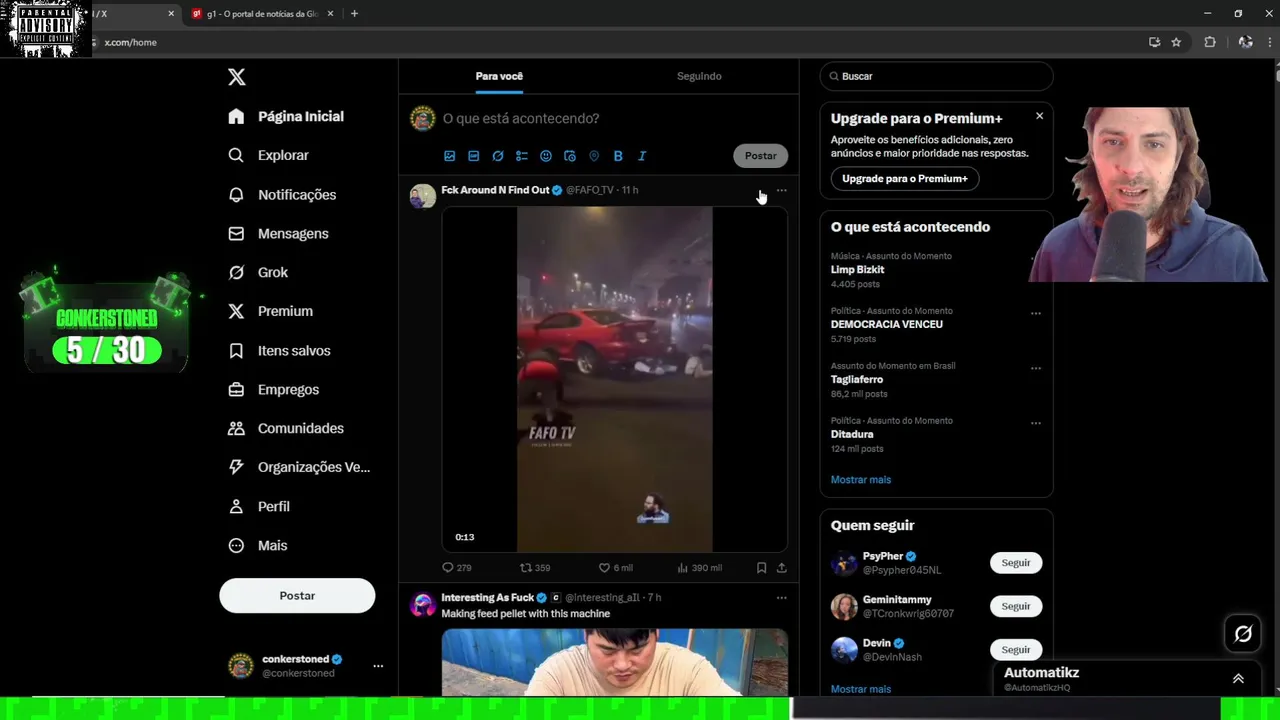Open a new browser tab
The height and width of the screenshot is (720, 1280).
(x=354, y=14)
